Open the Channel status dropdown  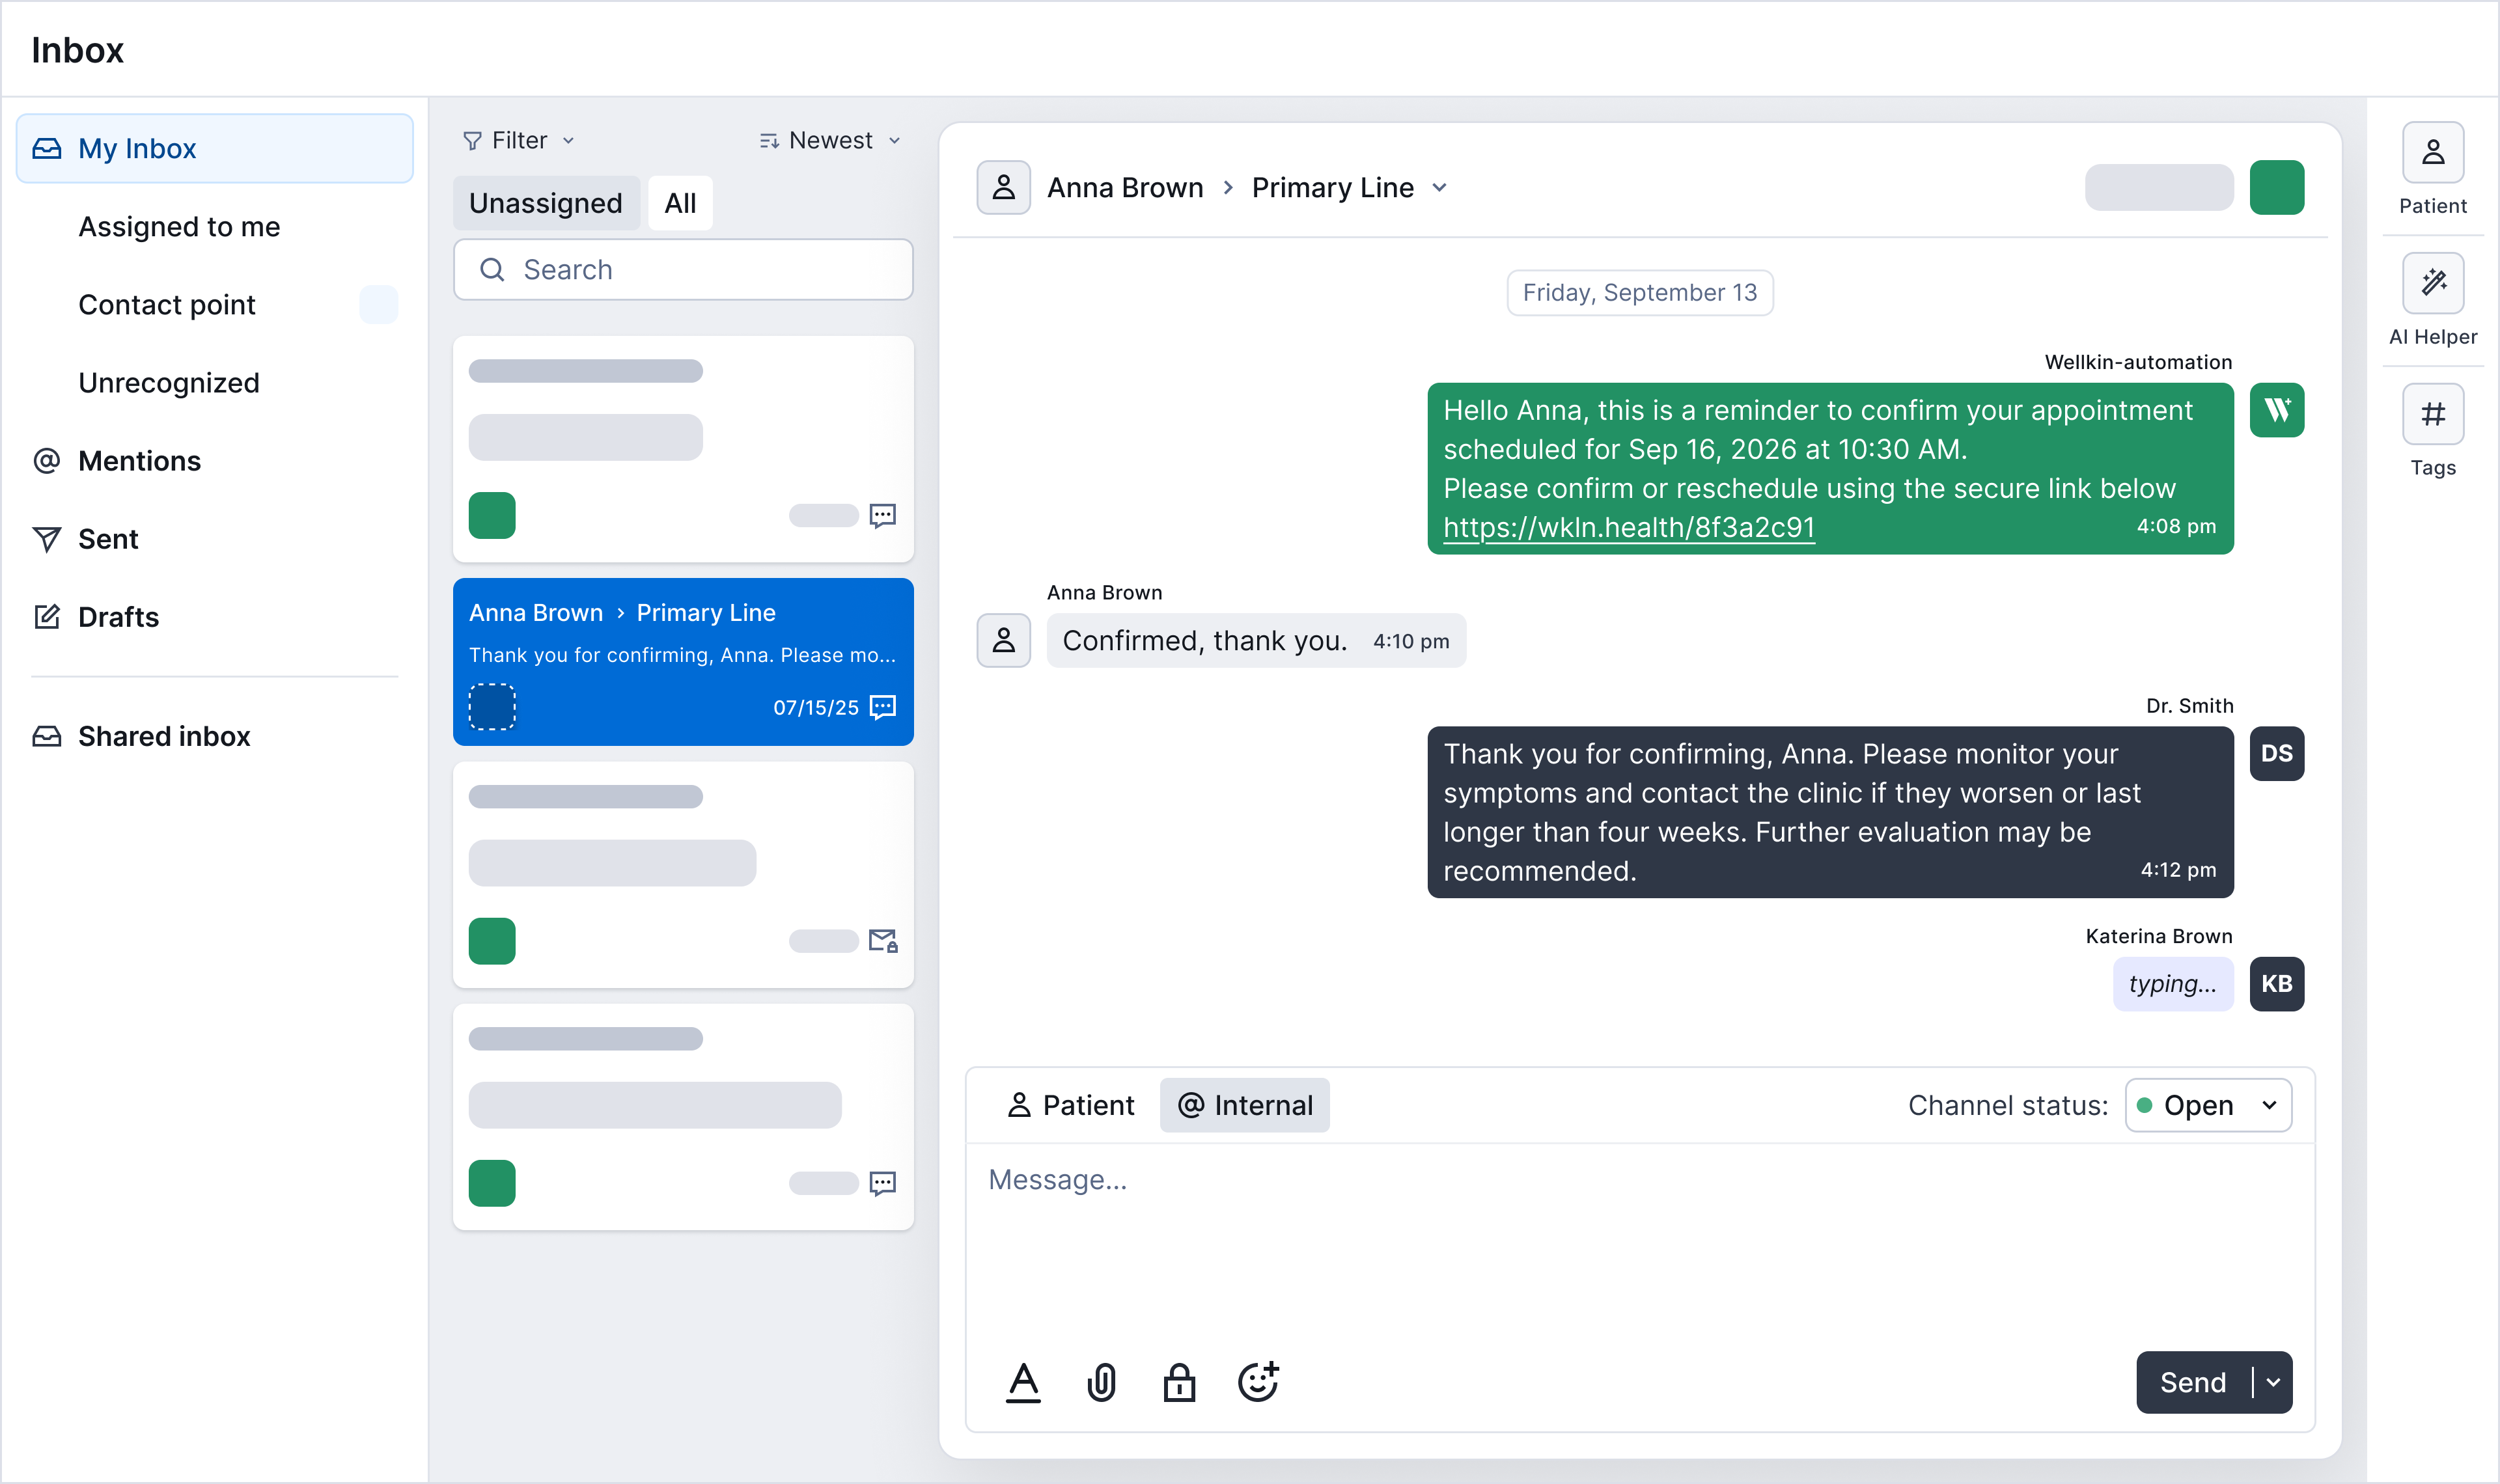tap(2207, 1105)
